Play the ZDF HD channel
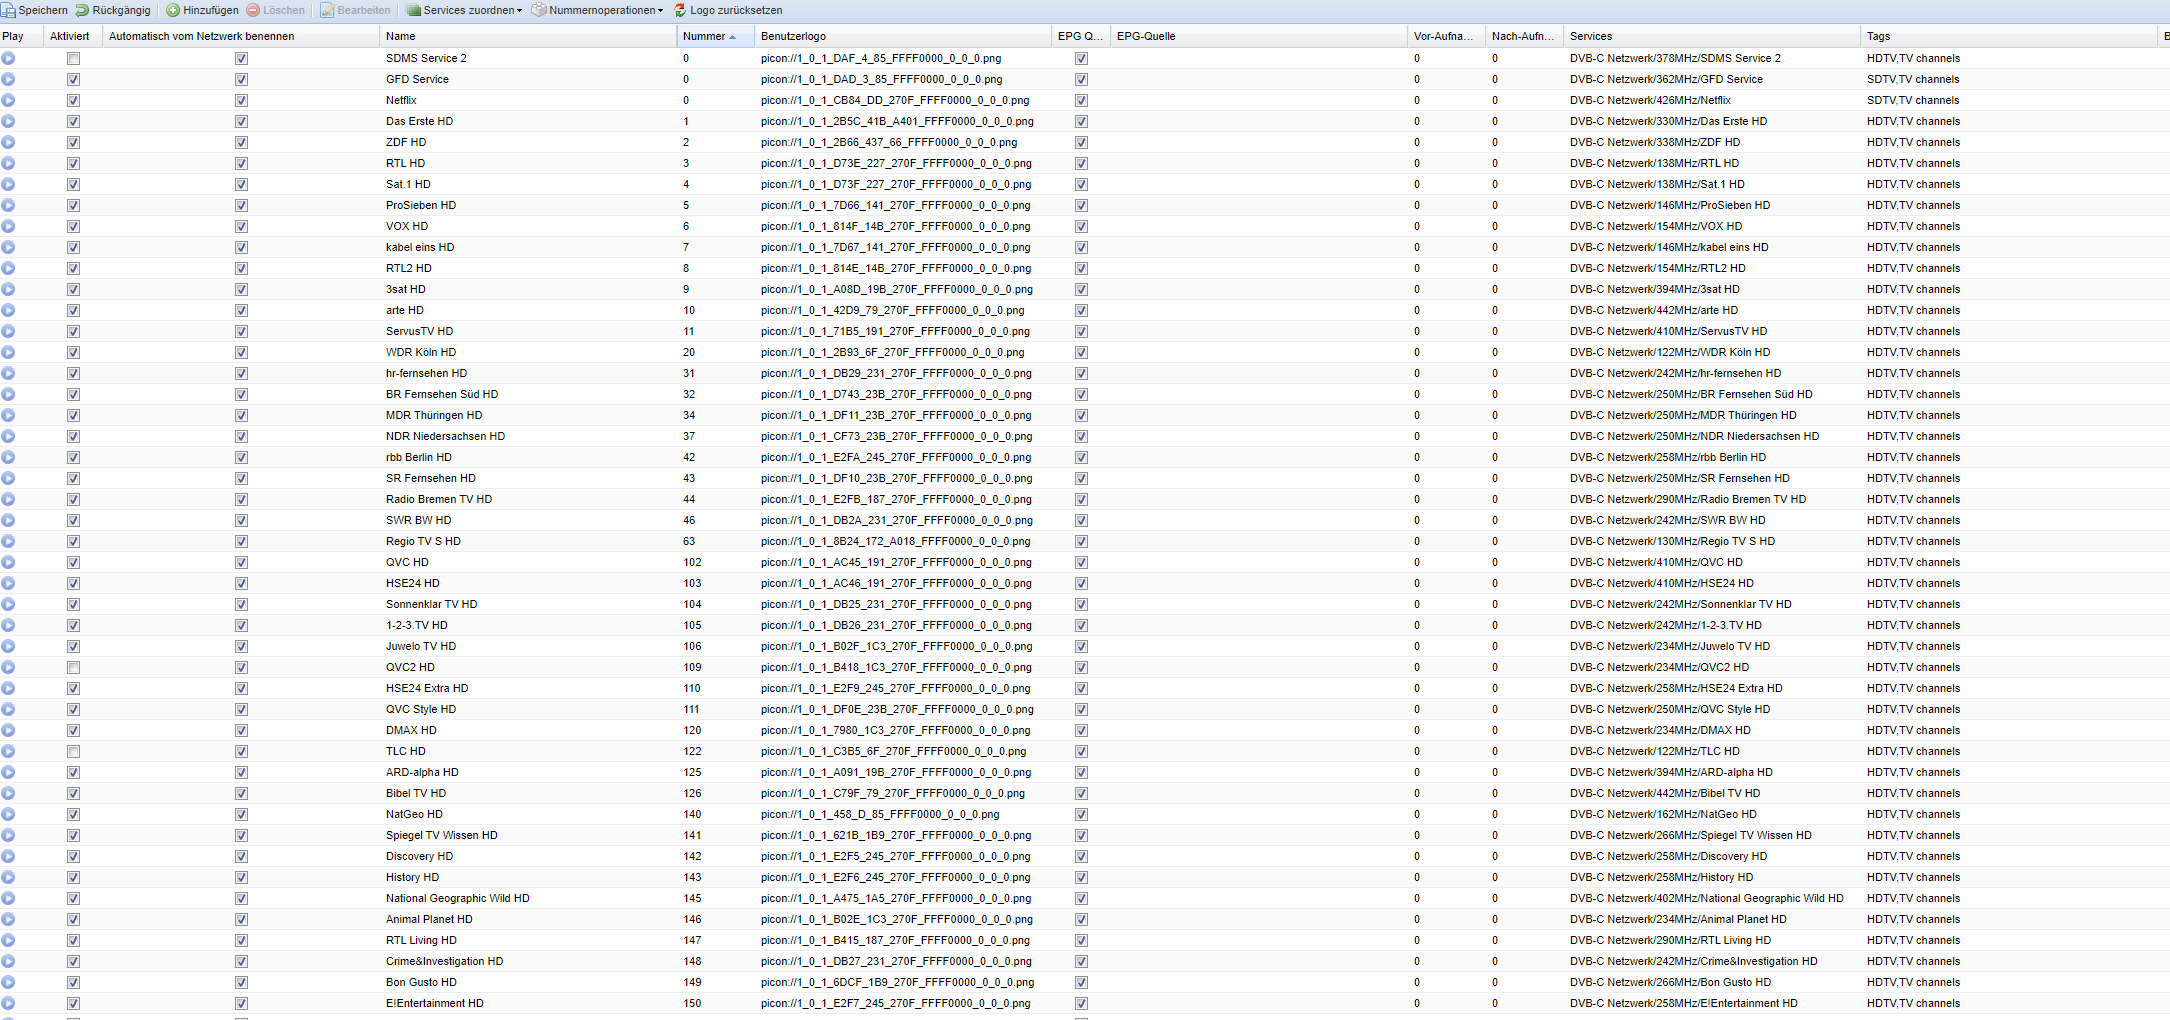The height and width of the screenshot is (1020, 2170). click(8, 142)
